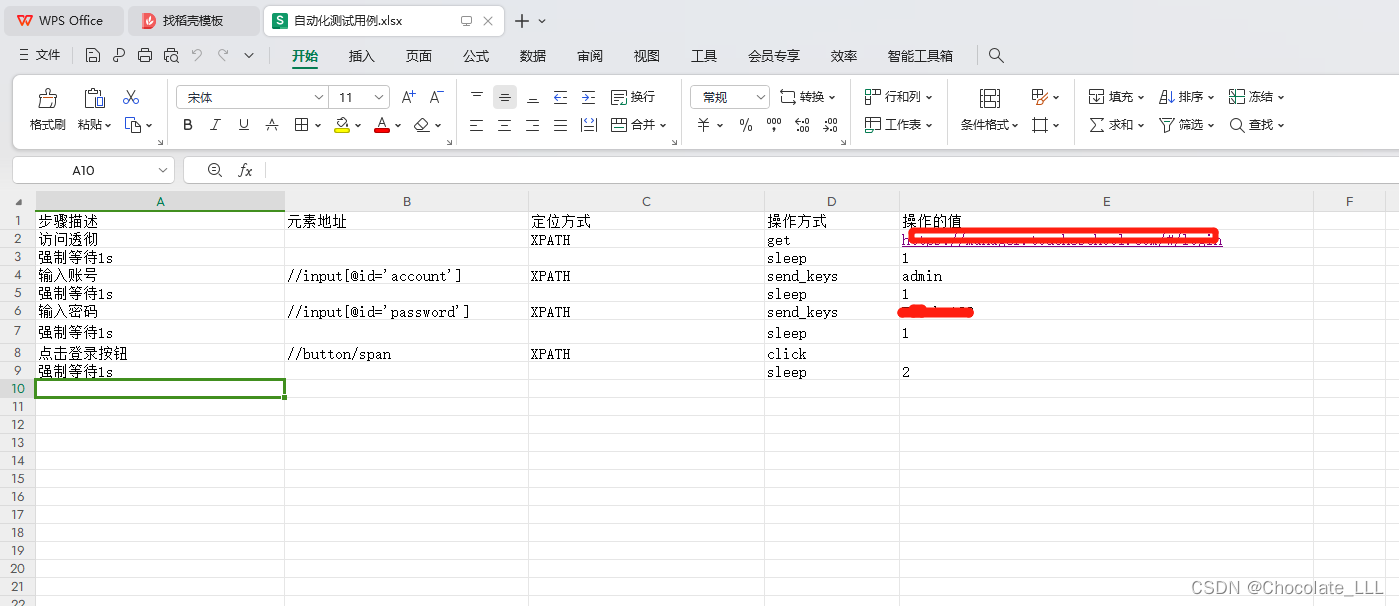Screen dimensions: 1399x606
Task: Click the Find (查找) button
Action: (1256, 125)
